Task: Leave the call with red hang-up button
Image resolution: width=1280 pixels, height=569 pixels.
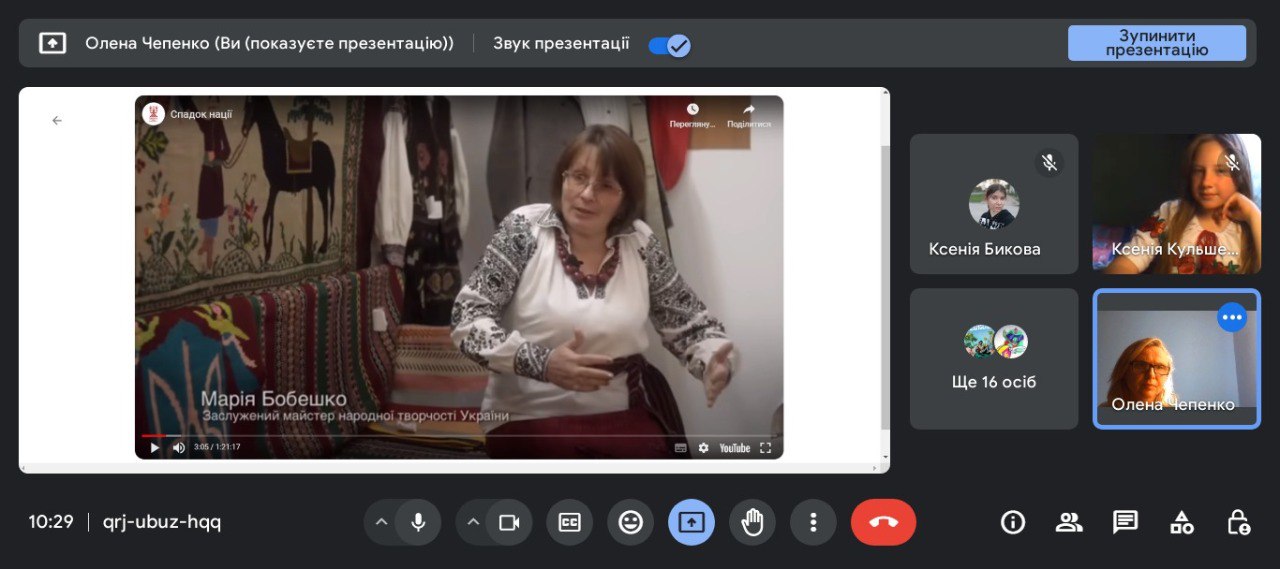Action: pyautogui.click(x=883, y=522)
